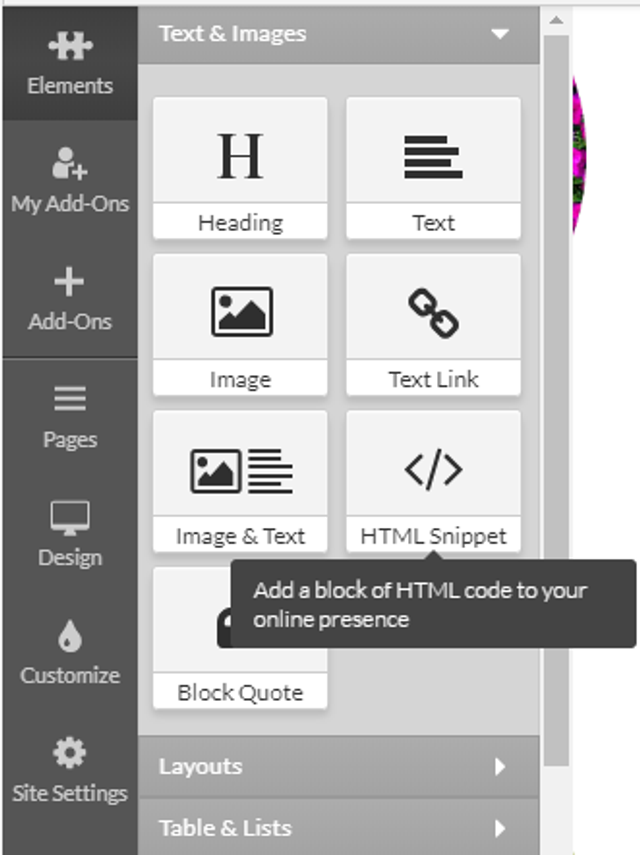640x855 pixels.
Task: Add a Block Quote element
Action: pyautogui.click(x=240, y=638)
